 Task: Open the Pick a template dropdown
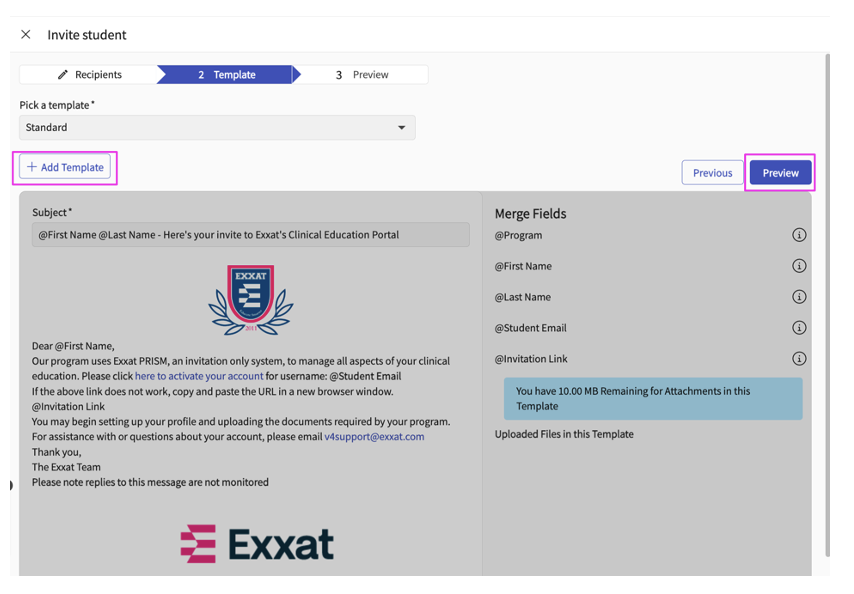(x=217, y=128)
